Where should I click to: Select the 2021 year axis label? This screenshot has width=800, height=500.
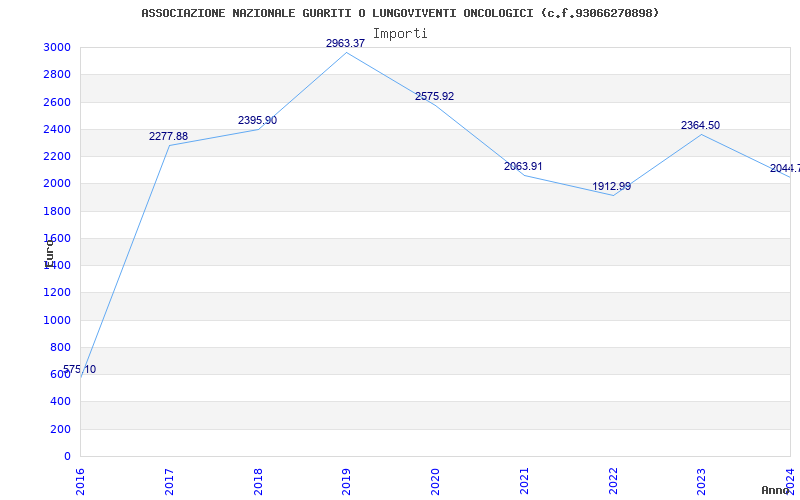tap(524, 480)
